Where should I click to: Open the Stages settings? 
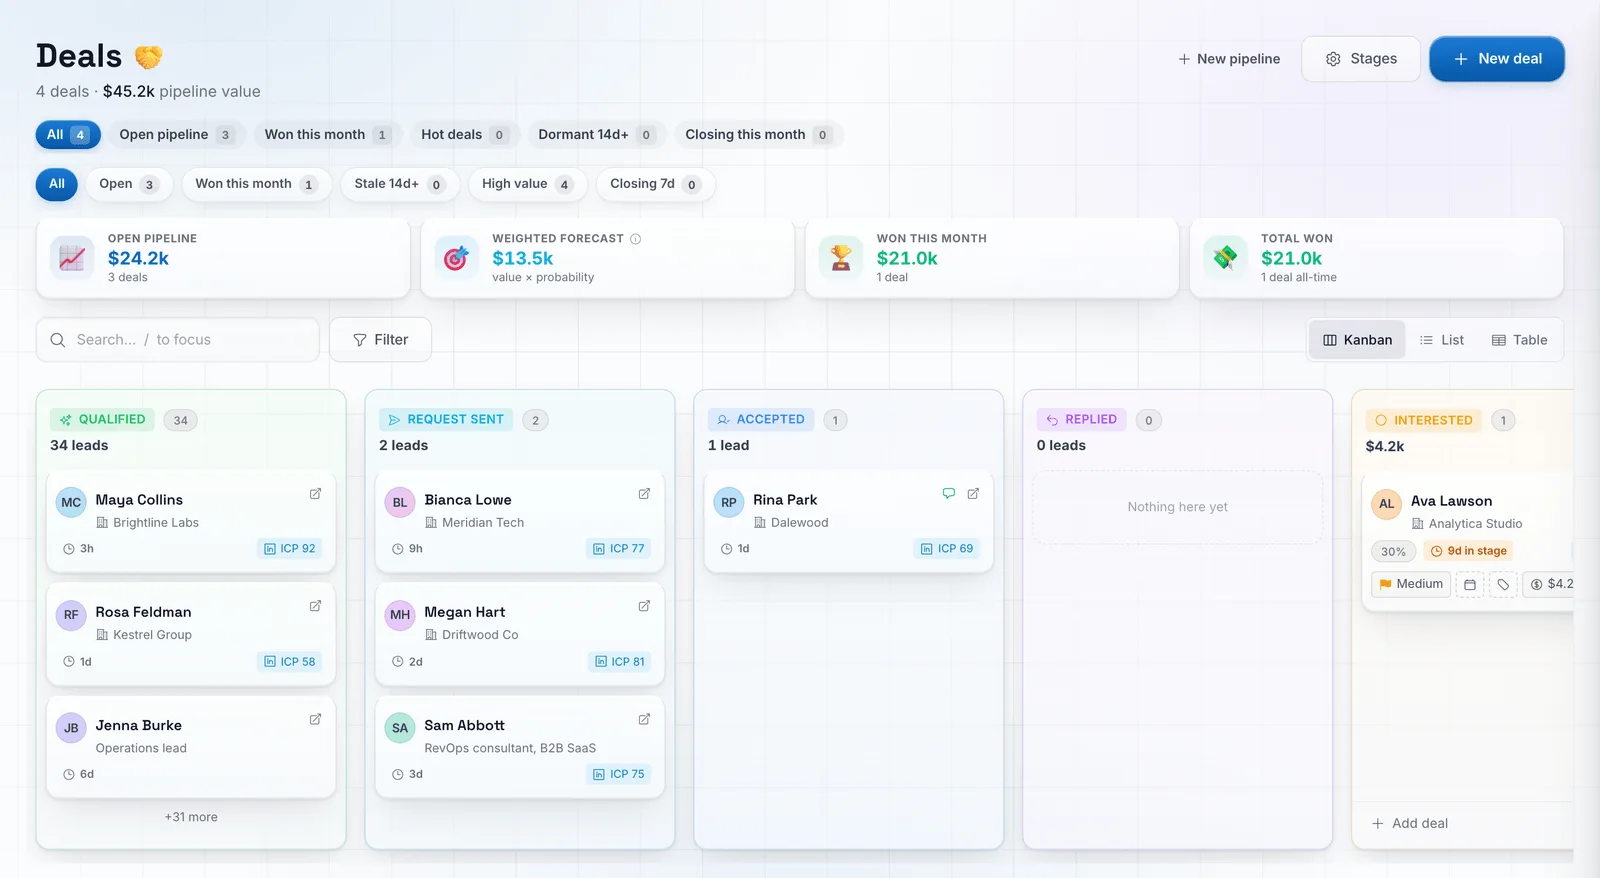point(1361,59)
